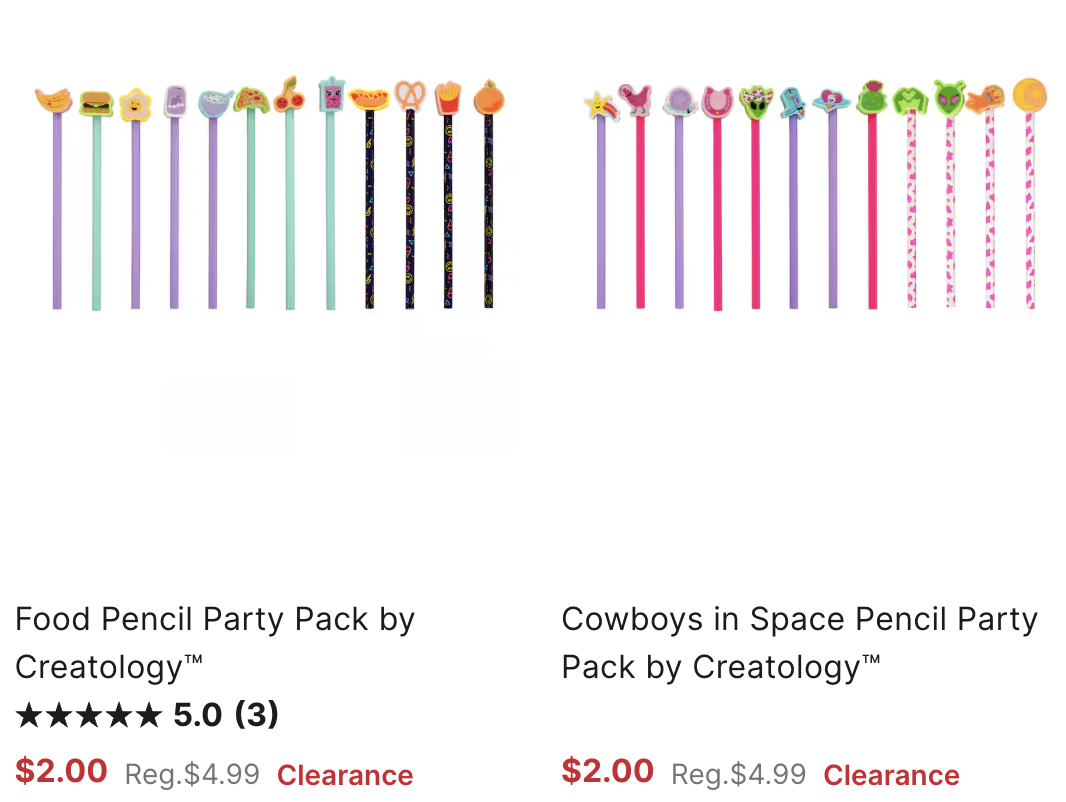
Task: Click the Clearance label for Cowboys in Space pack
Action: point(891,775)
